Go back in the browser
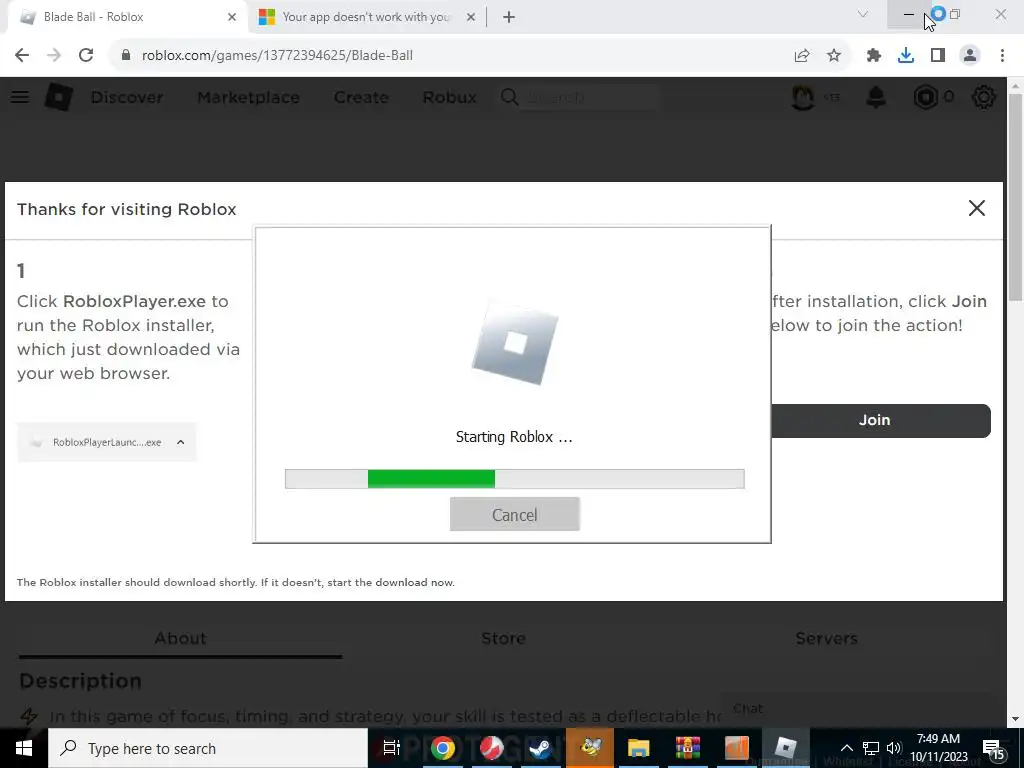The width and height of the screenshot is (1024, 768). 22,56
